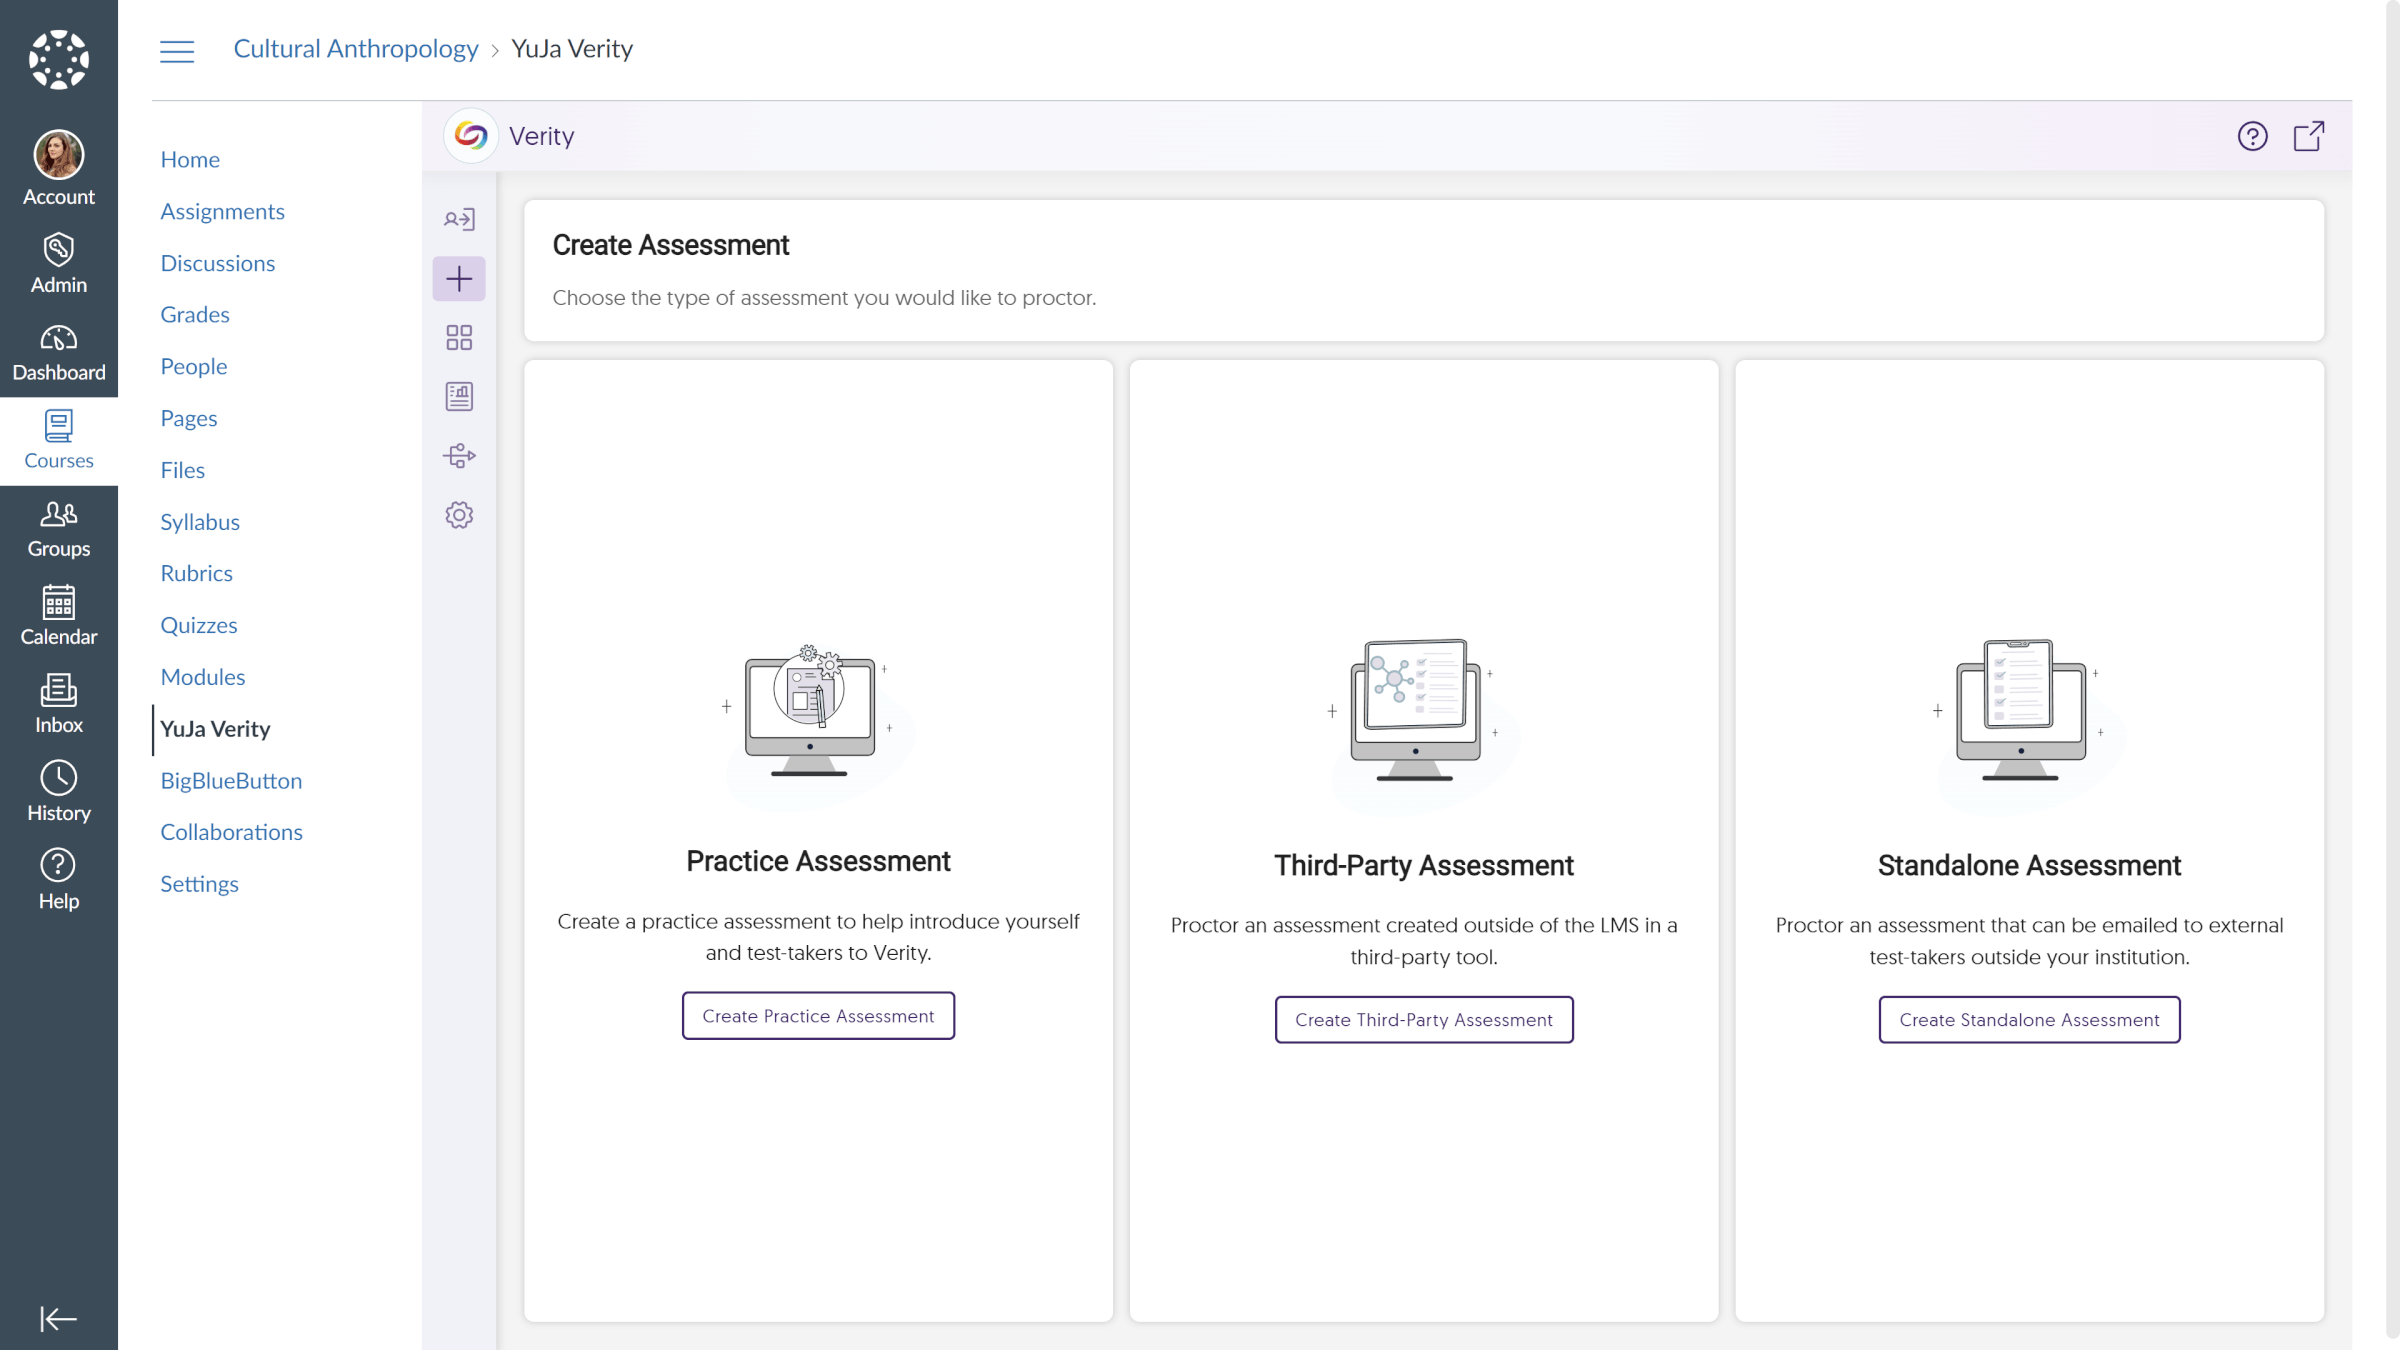This screenshot has height=1350, width=2400.
Task: Open People in course menu
Action: click(193, 366)
